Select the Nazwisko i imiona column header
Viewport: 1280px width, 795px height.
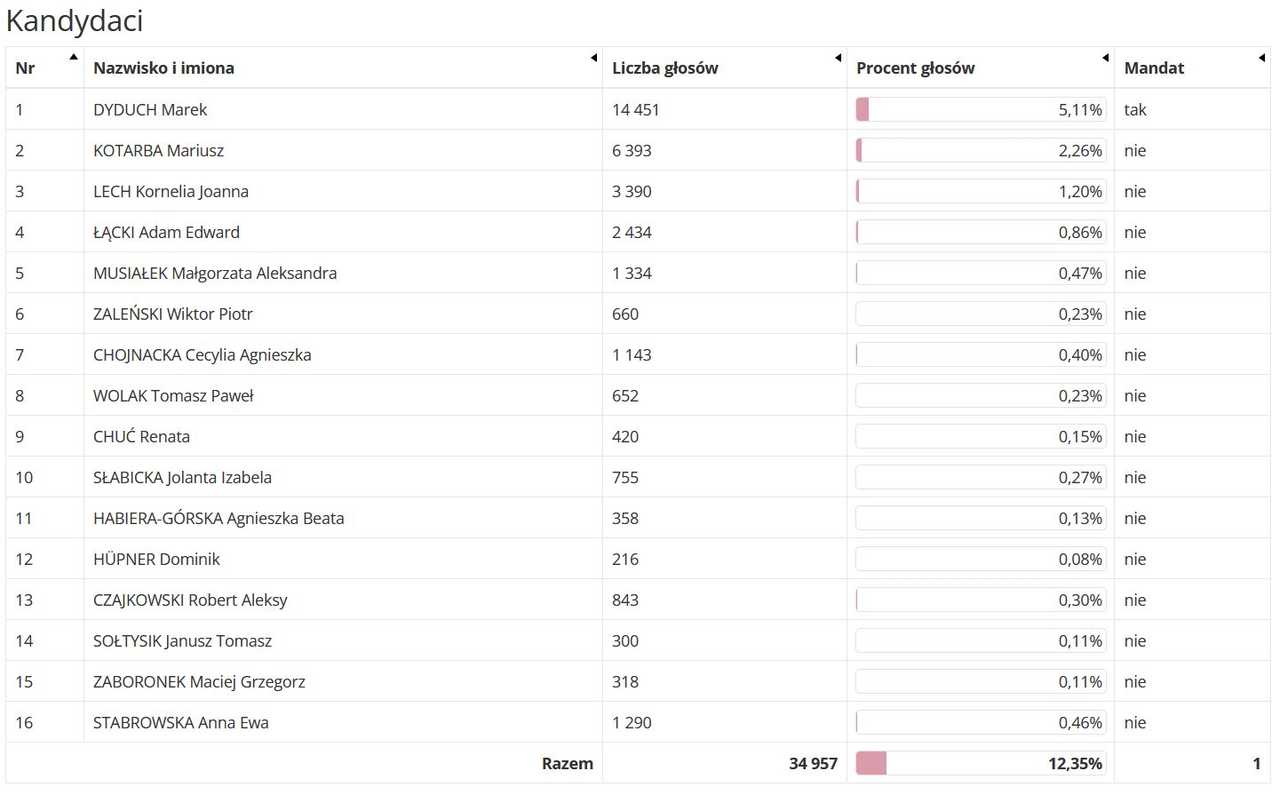click(x=343, y=68)
